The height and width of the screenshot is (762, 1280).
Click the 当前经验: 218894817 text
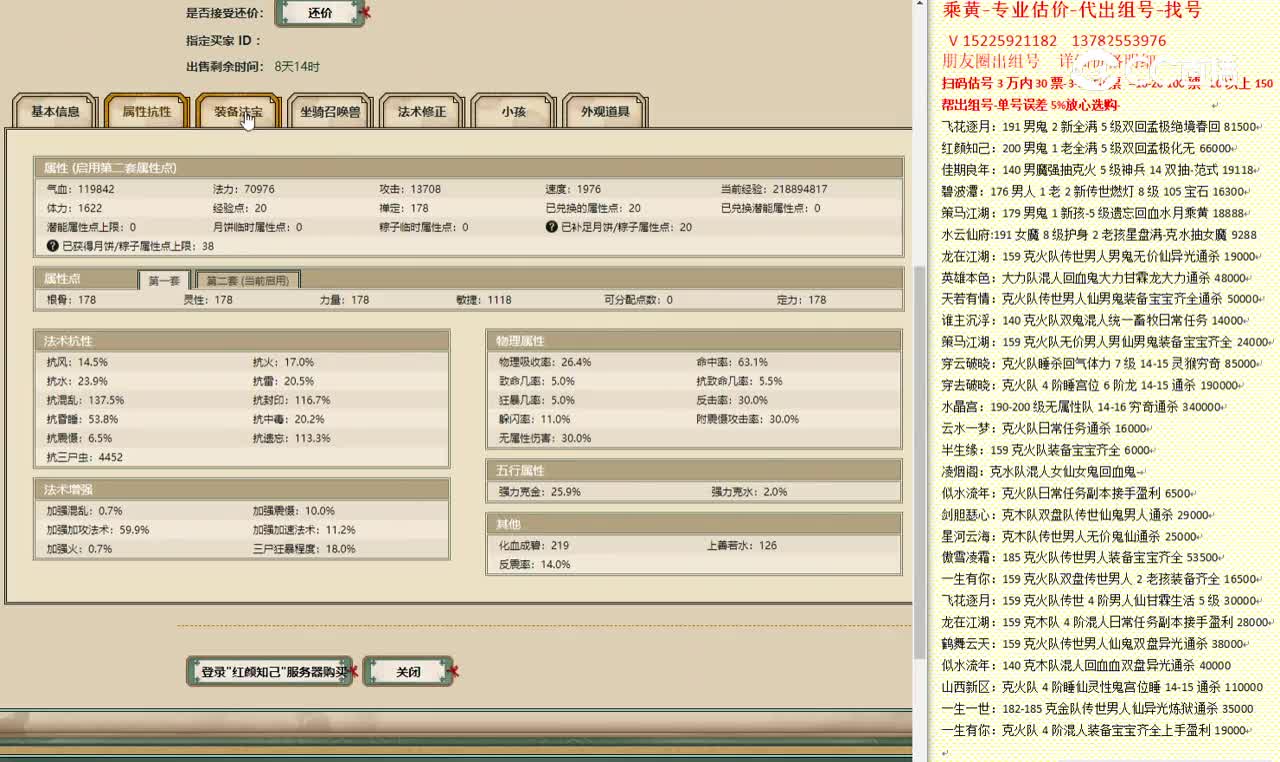[774, 189]
